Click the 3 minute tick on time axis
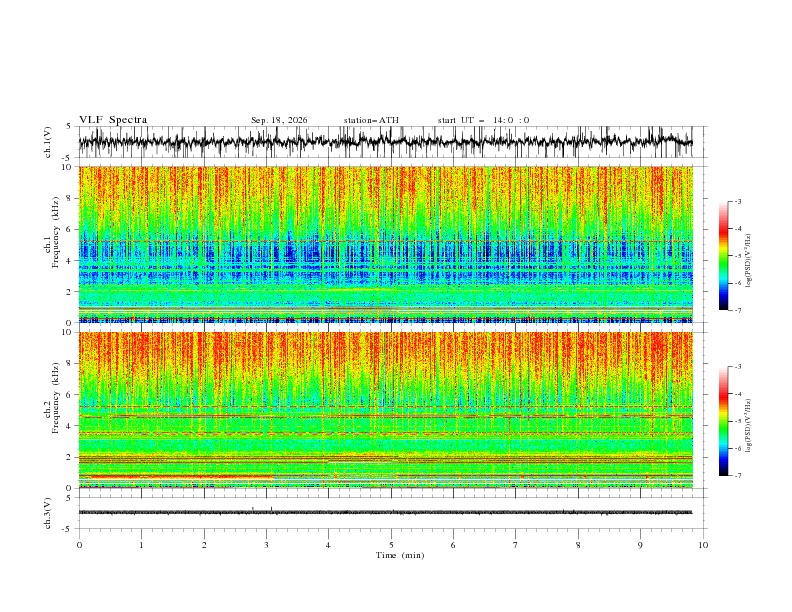 point(266,545)
